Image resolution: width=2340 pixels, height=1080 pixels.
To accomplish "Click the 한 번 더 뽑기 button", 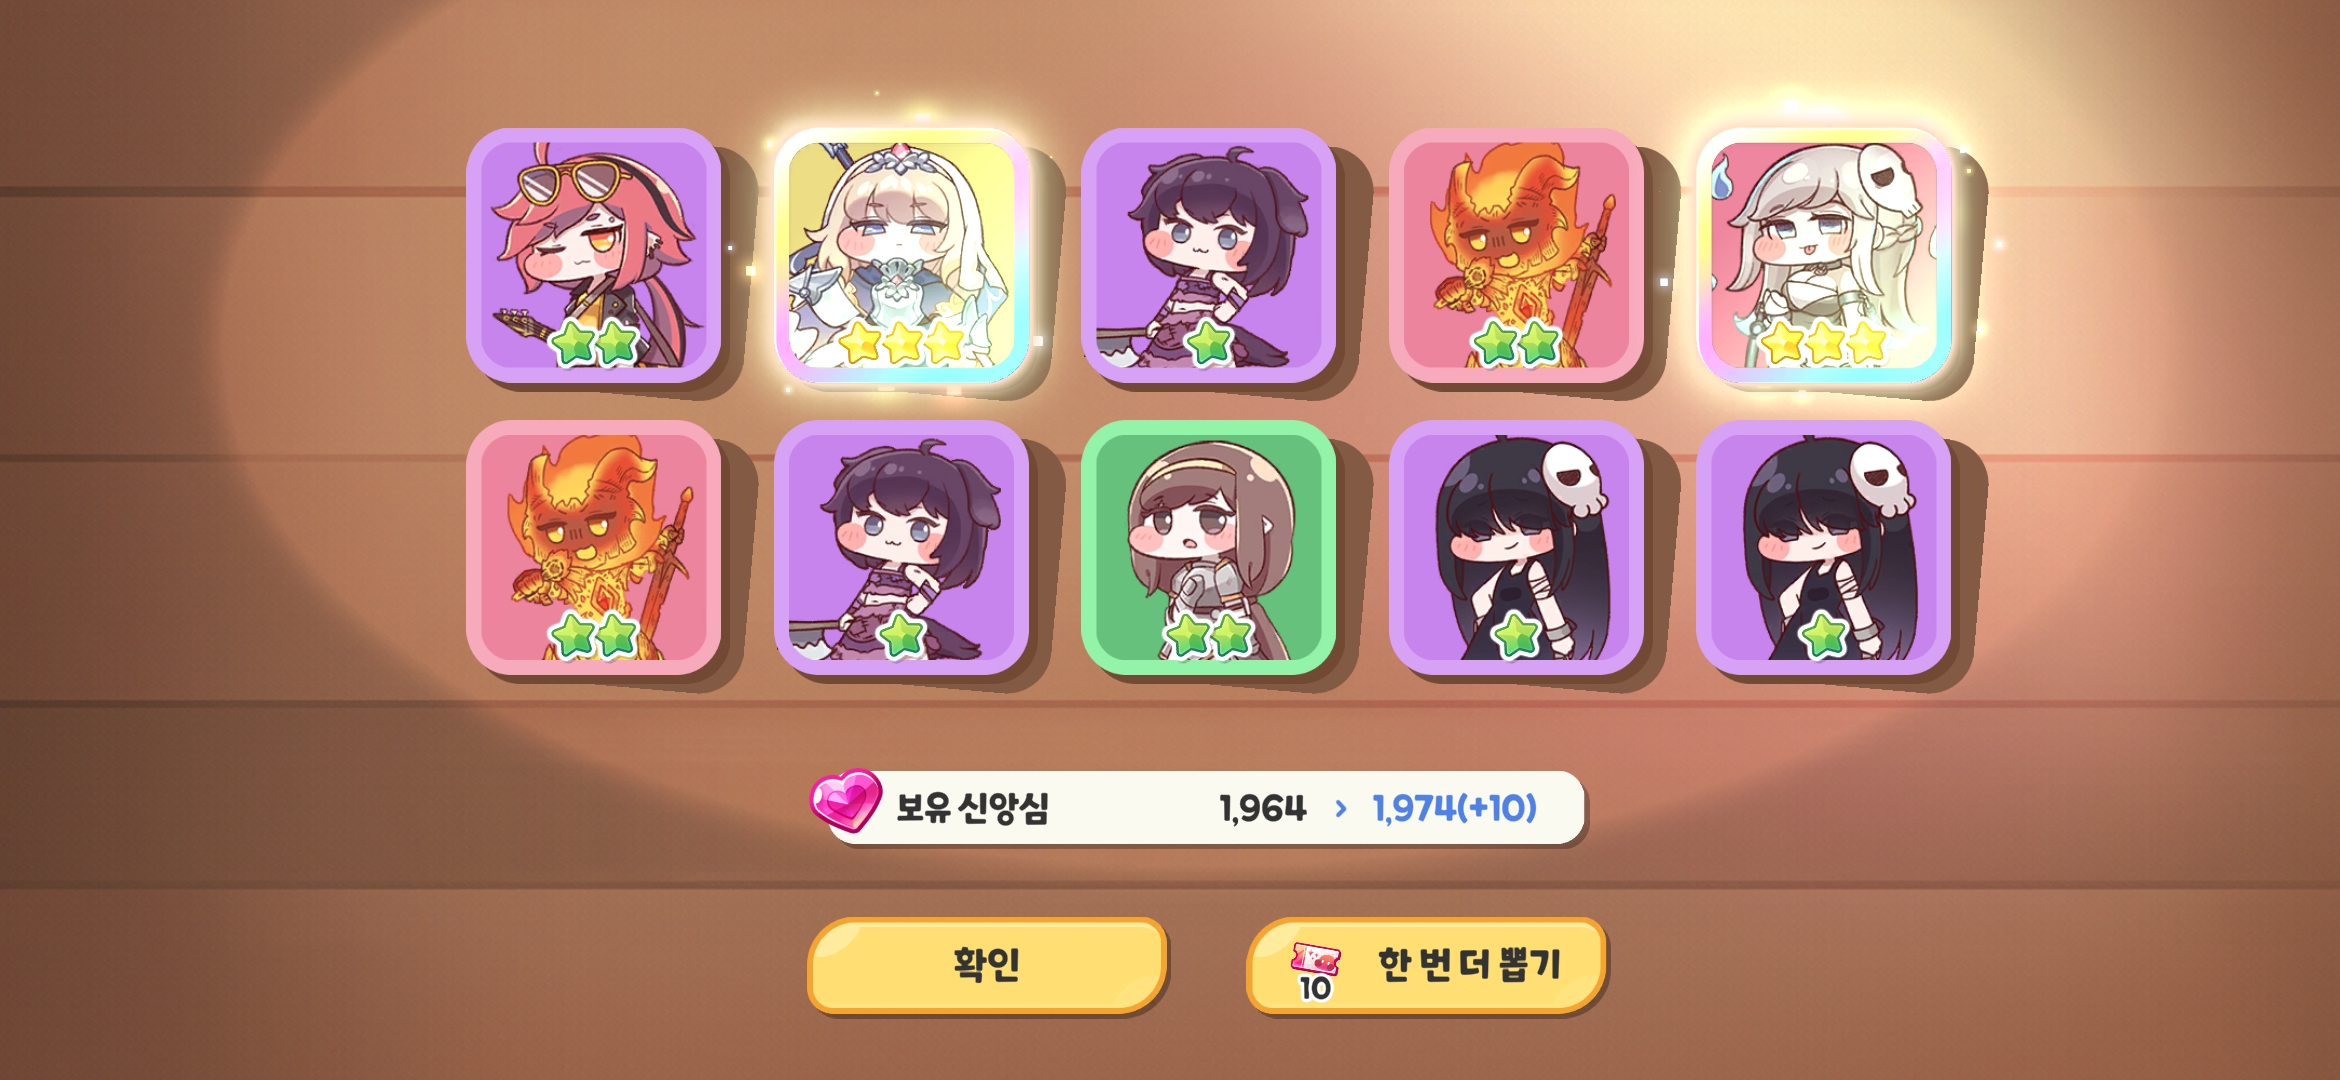I will pos(1426,965).
